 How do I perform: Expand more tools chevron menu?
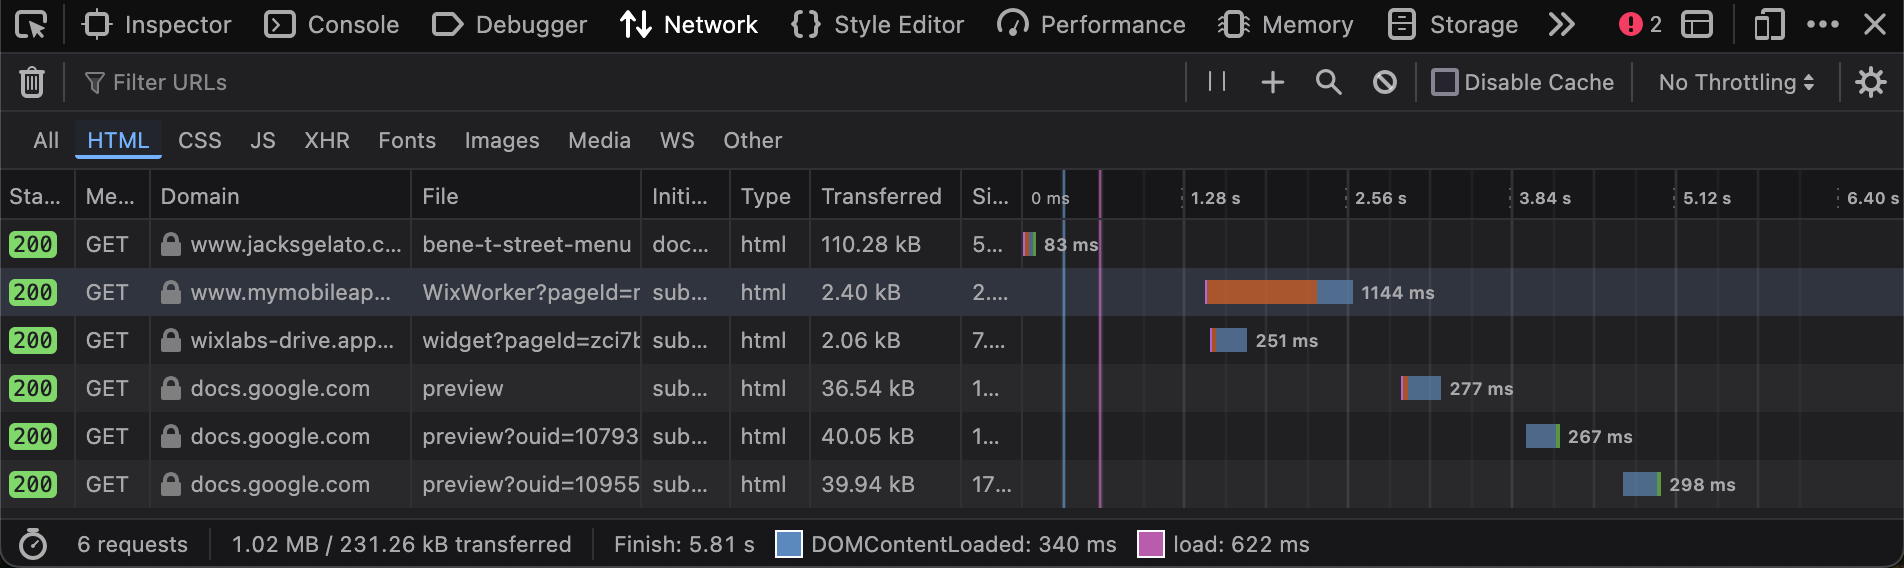[x=1561, y=24]
